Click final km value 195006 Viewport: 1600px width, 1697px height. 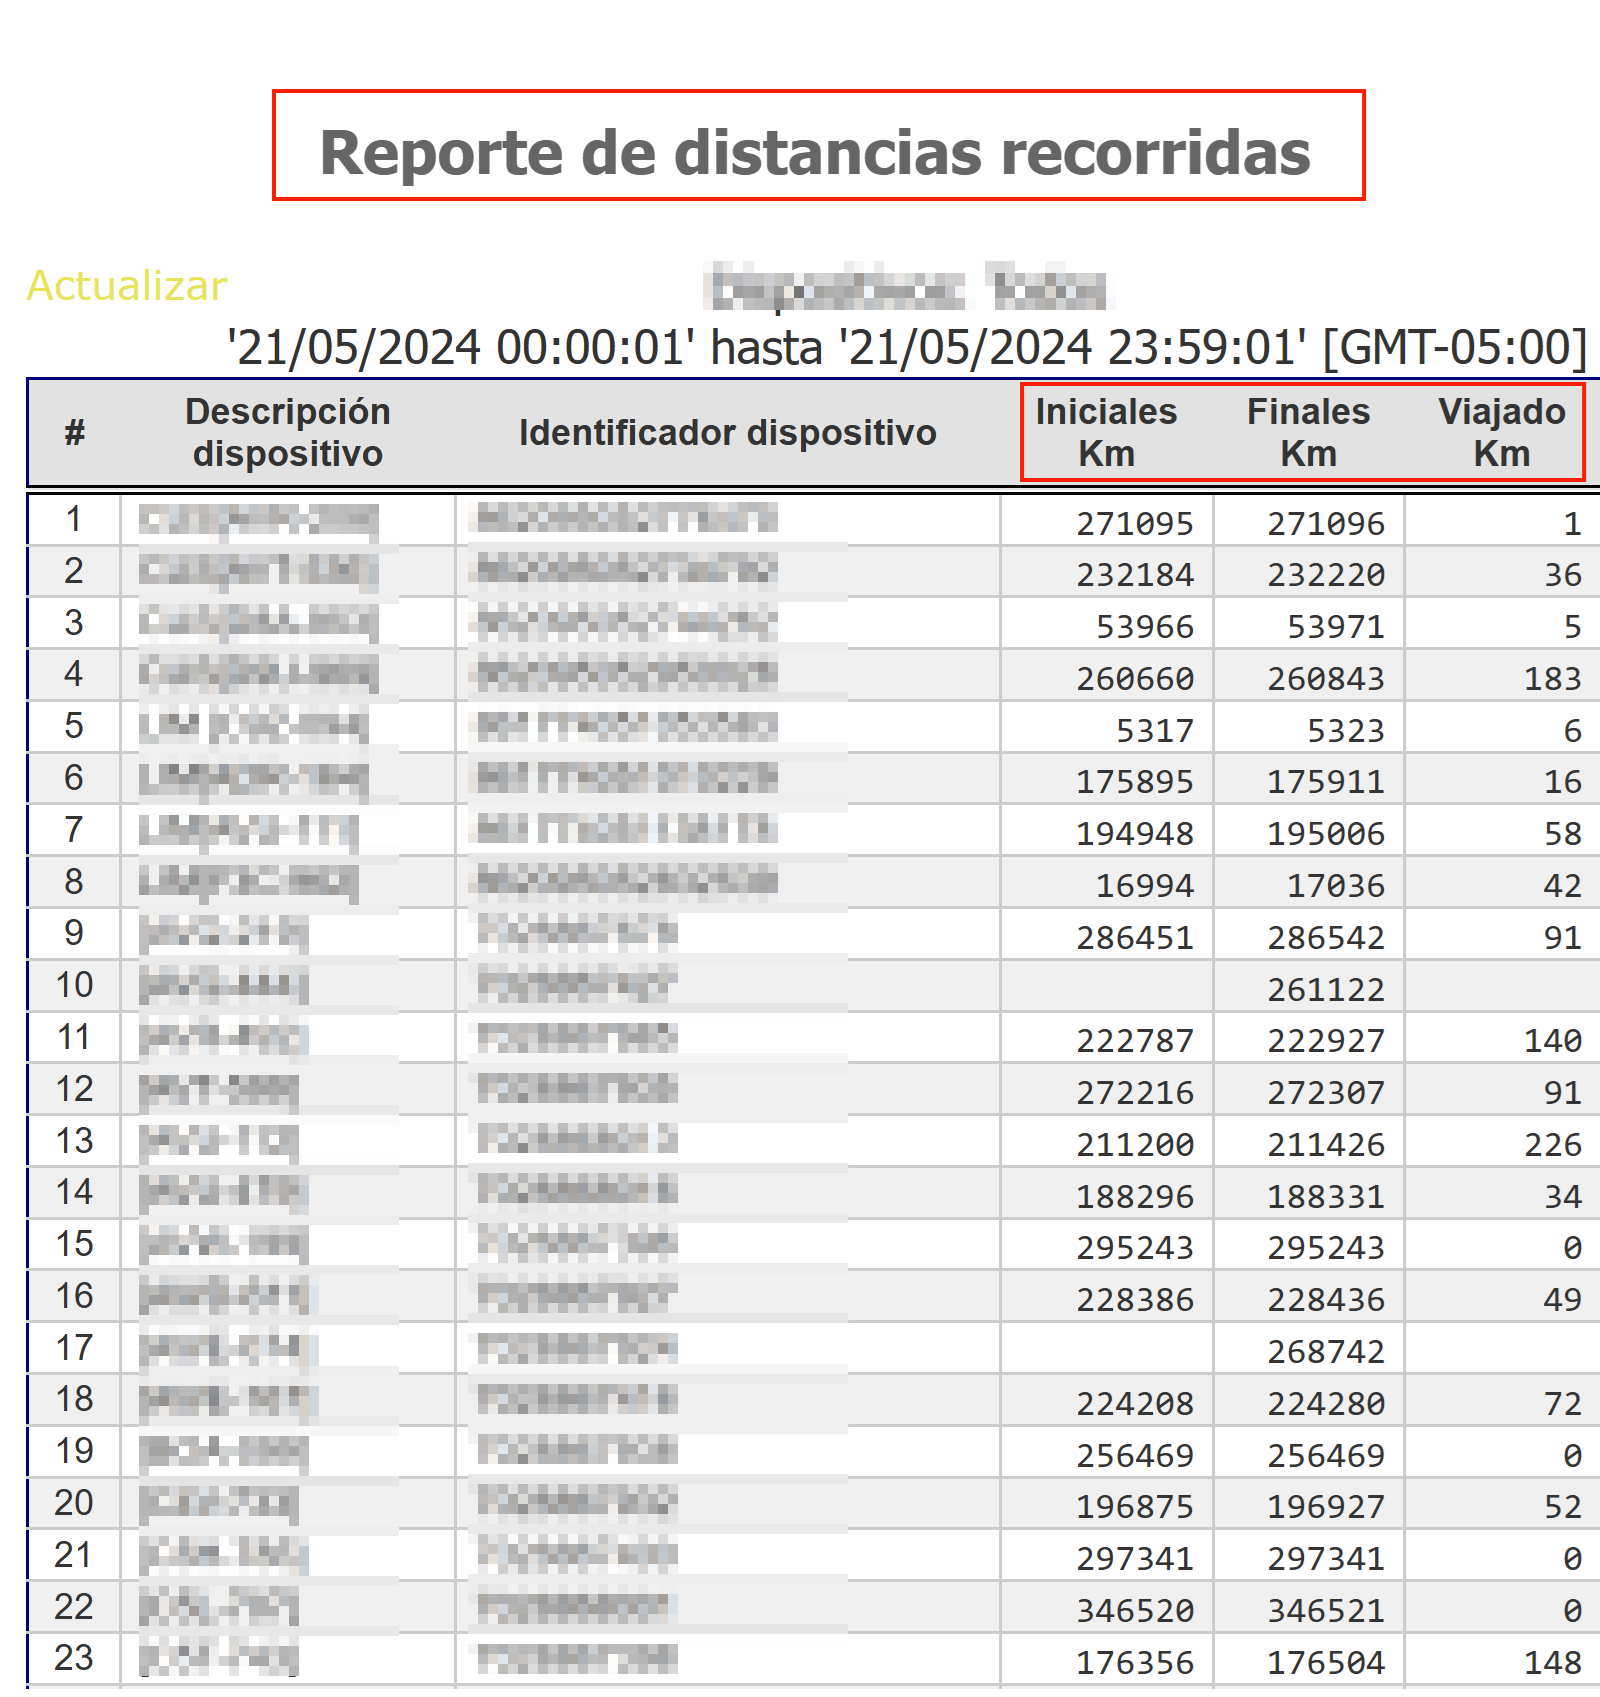point(1325,834)
